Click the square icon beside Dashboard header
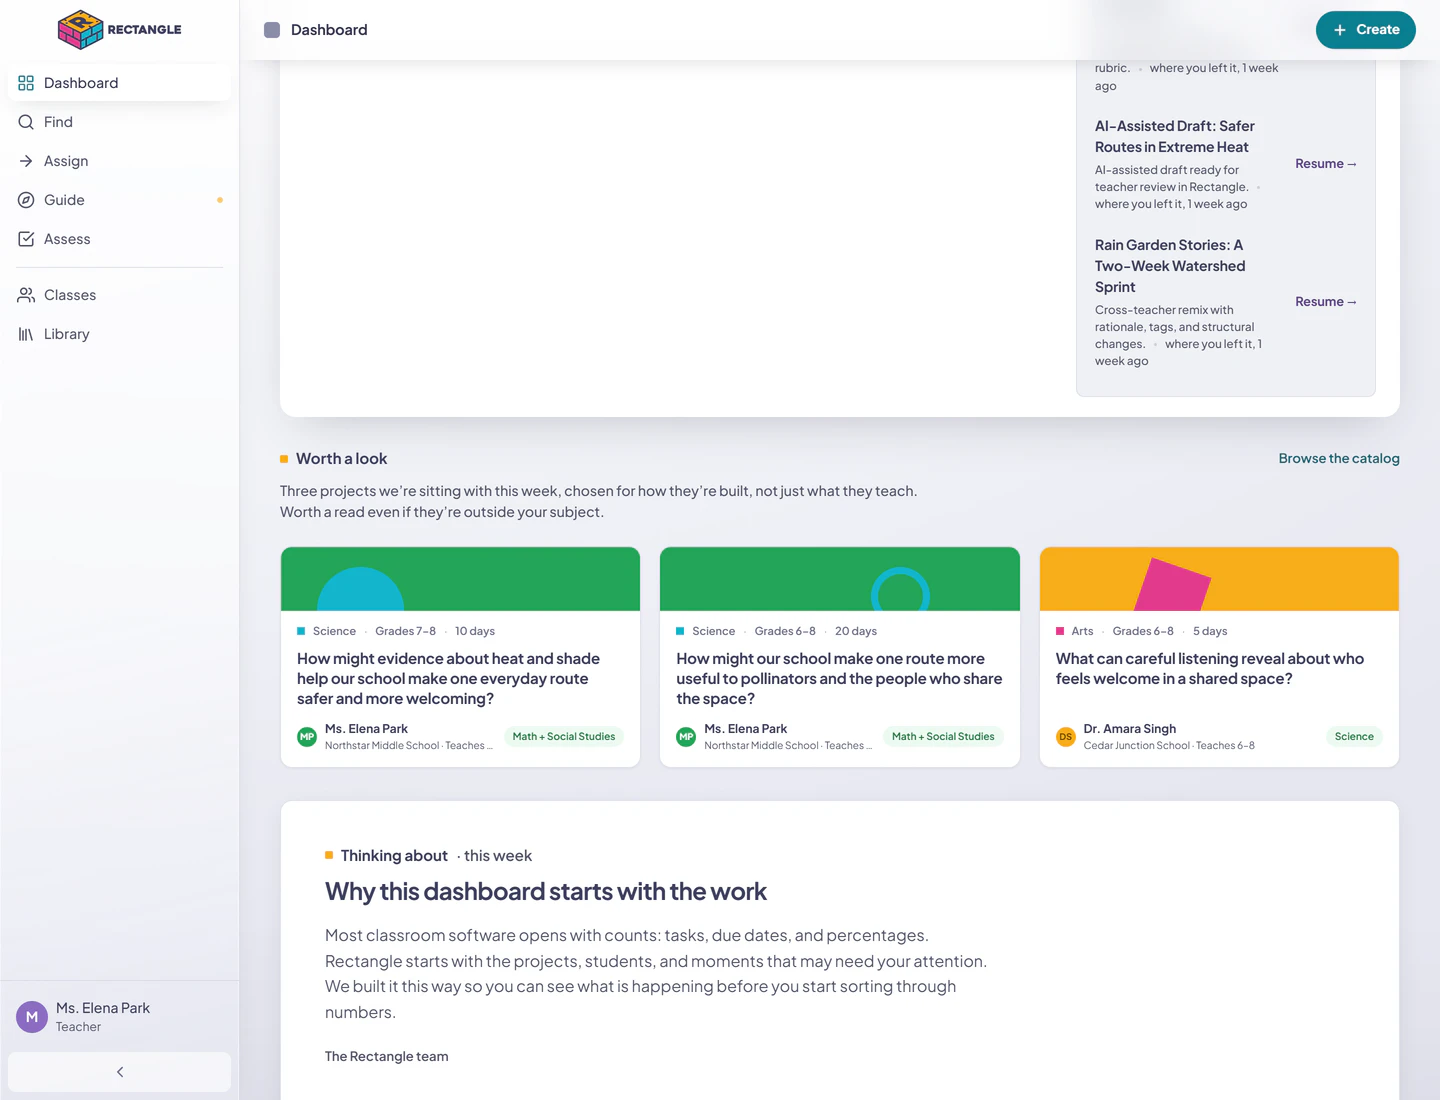Screen dimensions: 1440x1100 [272, 30]
